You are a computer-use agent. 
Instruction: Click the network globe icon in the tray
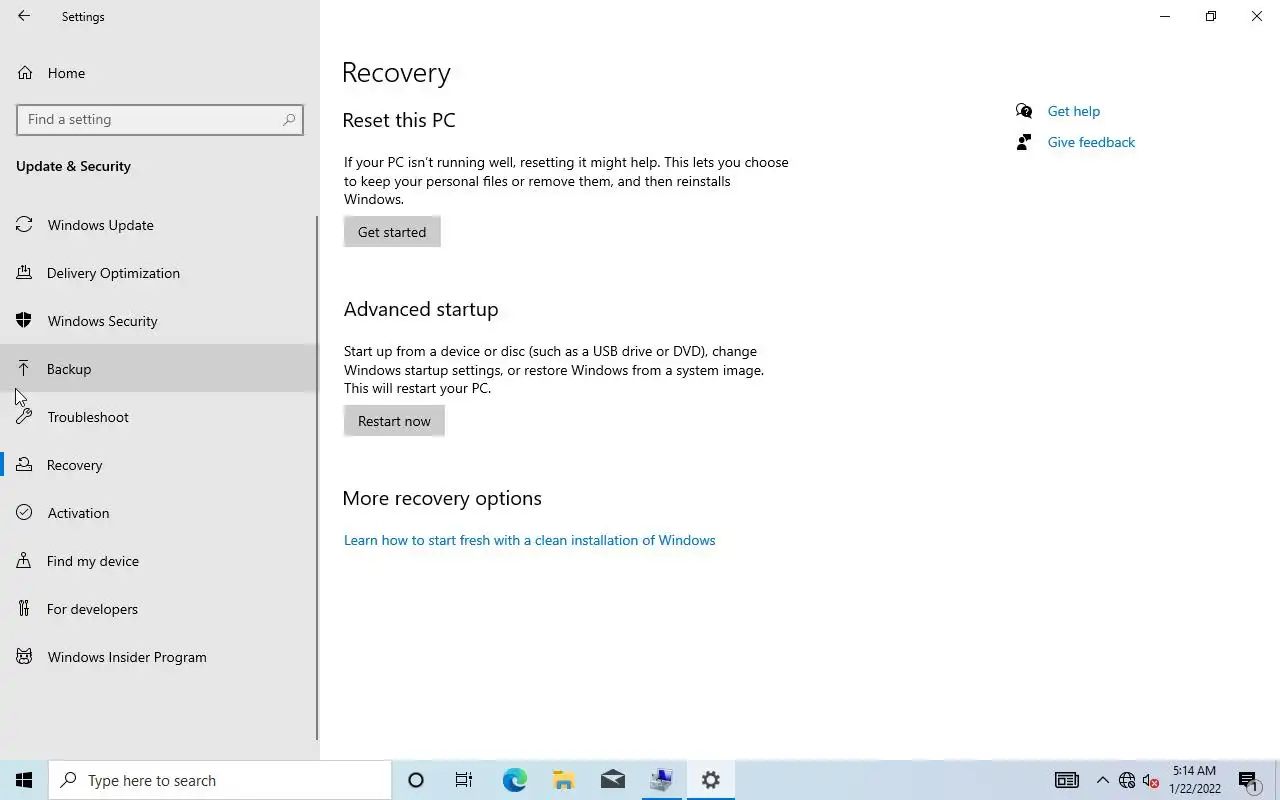(1127, 780)
